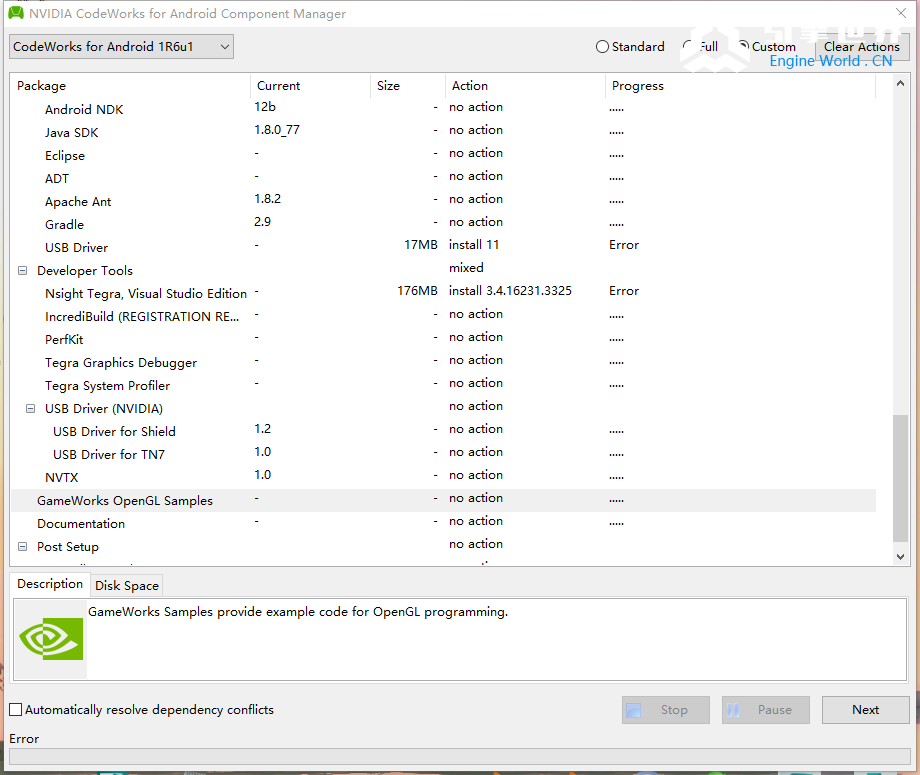
Task: Click the NVIDIA logo in the title bar
Action: tap(16, 13)
